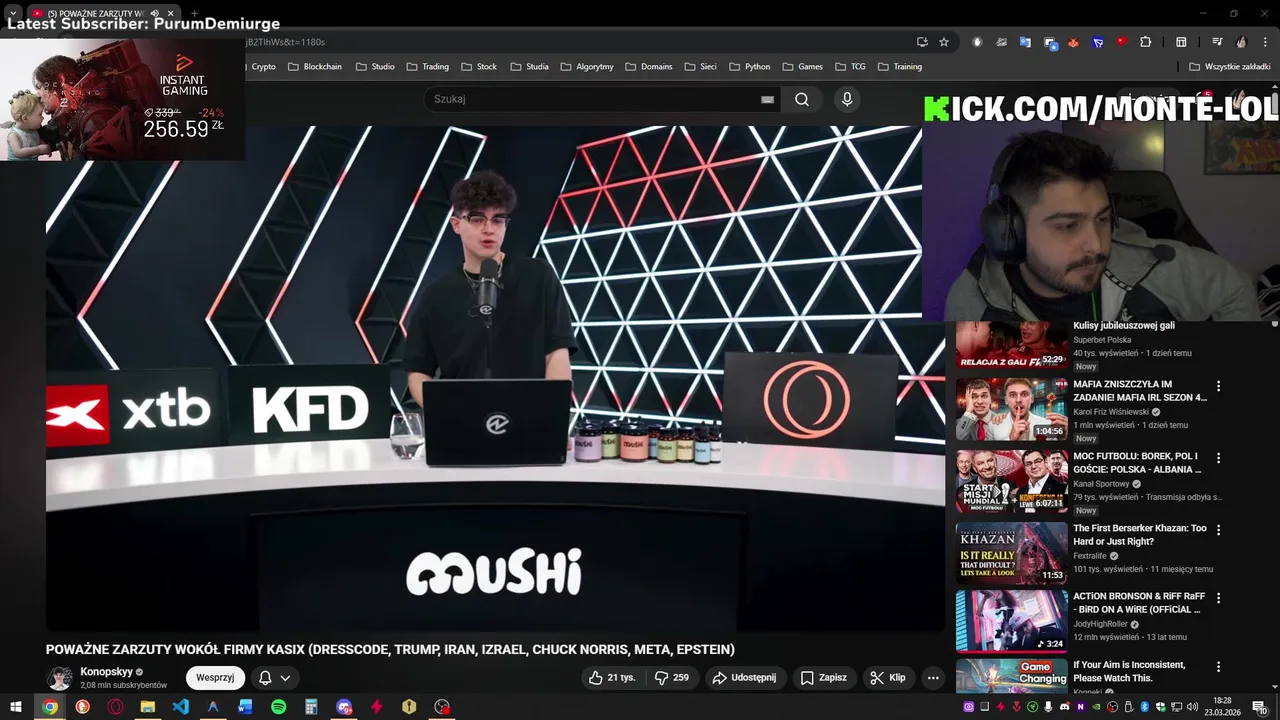Share the video via Udostępnij
This screenshot has height=720, width=1280.
pyautogui.click(x=744, y=677)
